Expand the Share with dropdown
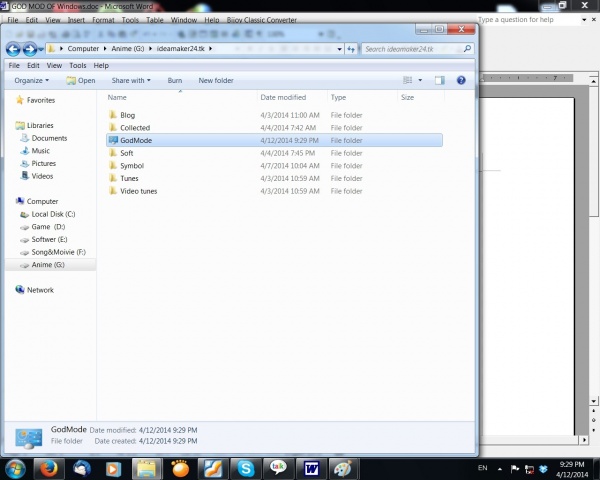 point(131,80)
